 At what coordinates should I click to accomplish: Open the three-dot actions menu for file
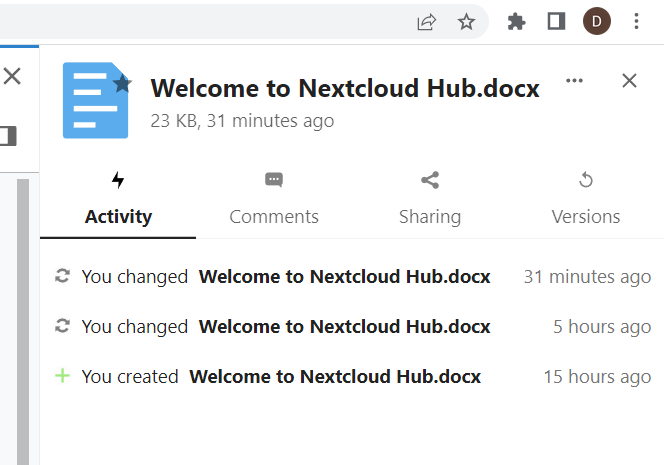coord(574,80)
